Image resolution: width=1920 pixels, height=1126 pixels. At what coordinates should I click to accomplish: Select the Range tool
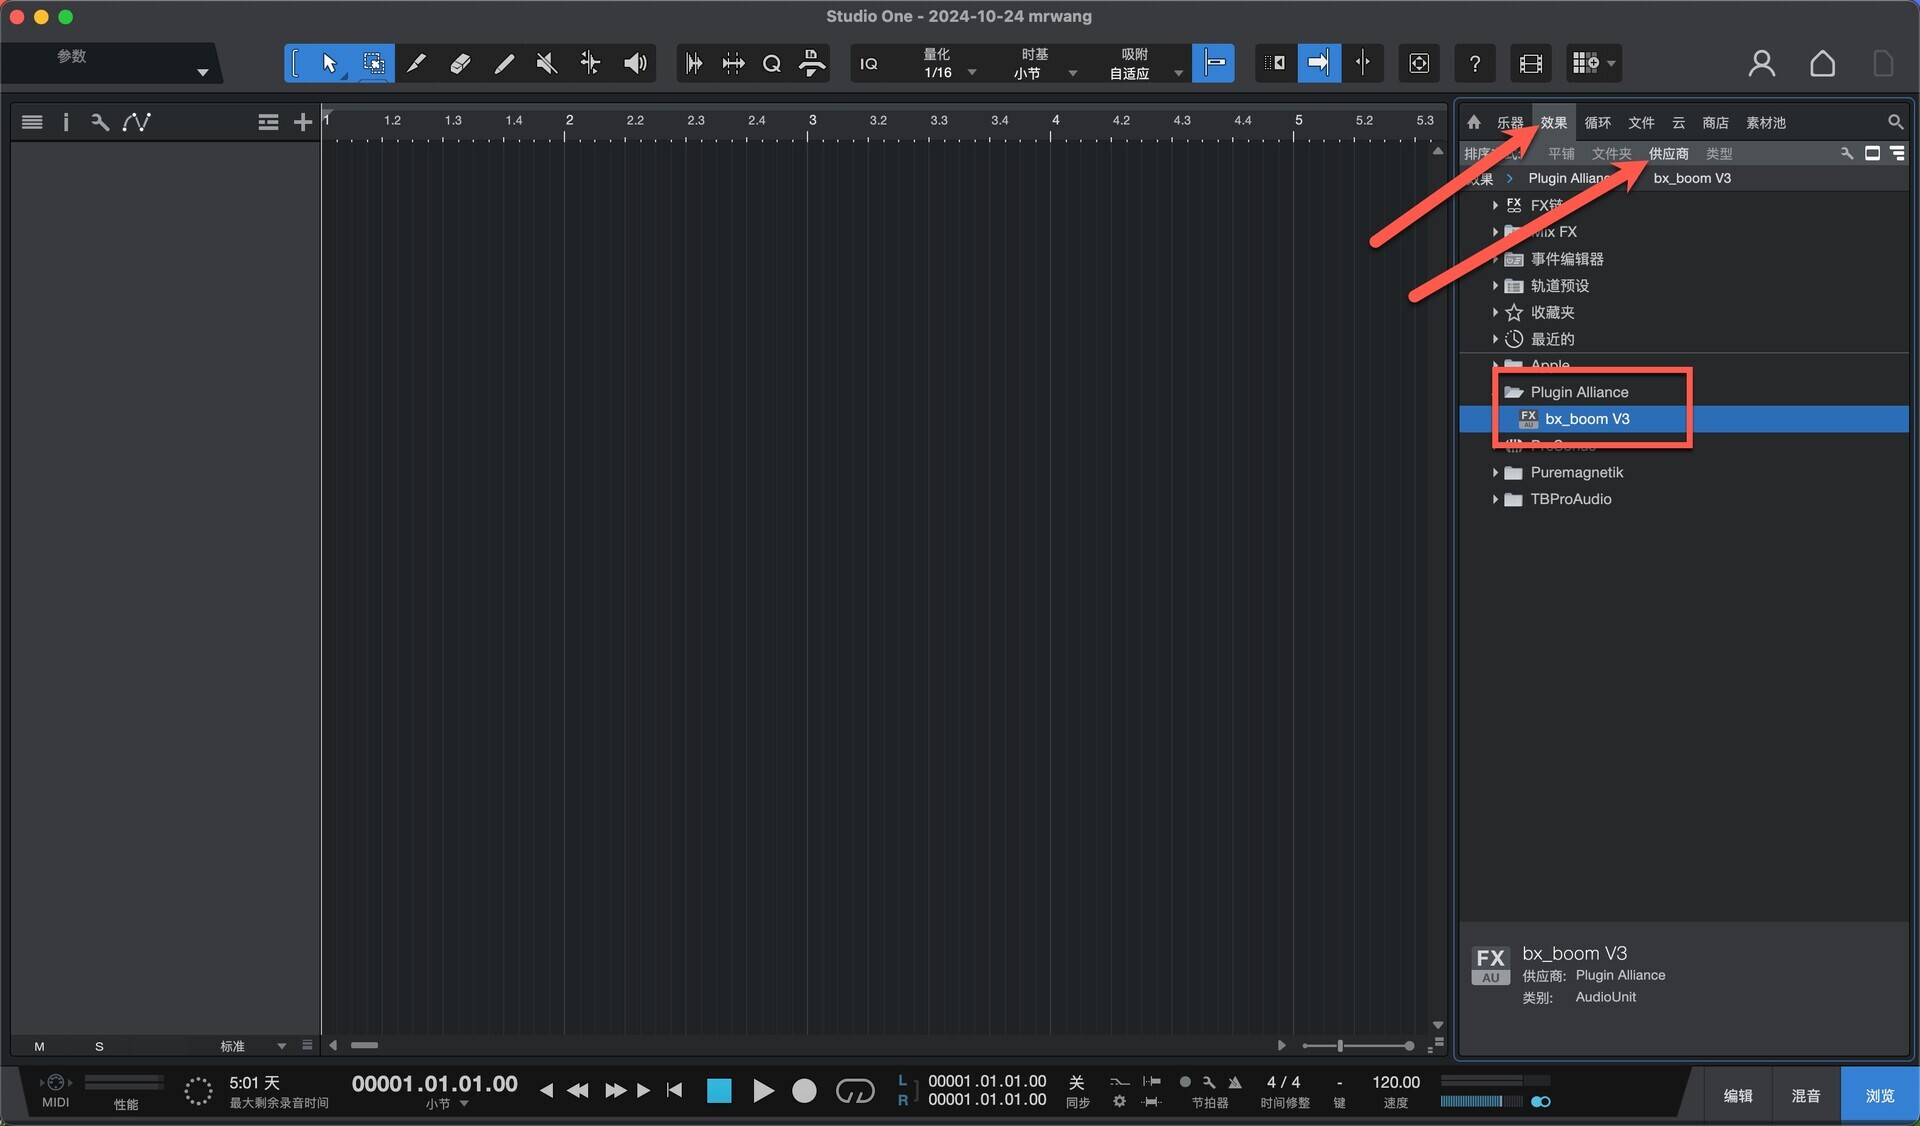373,63
